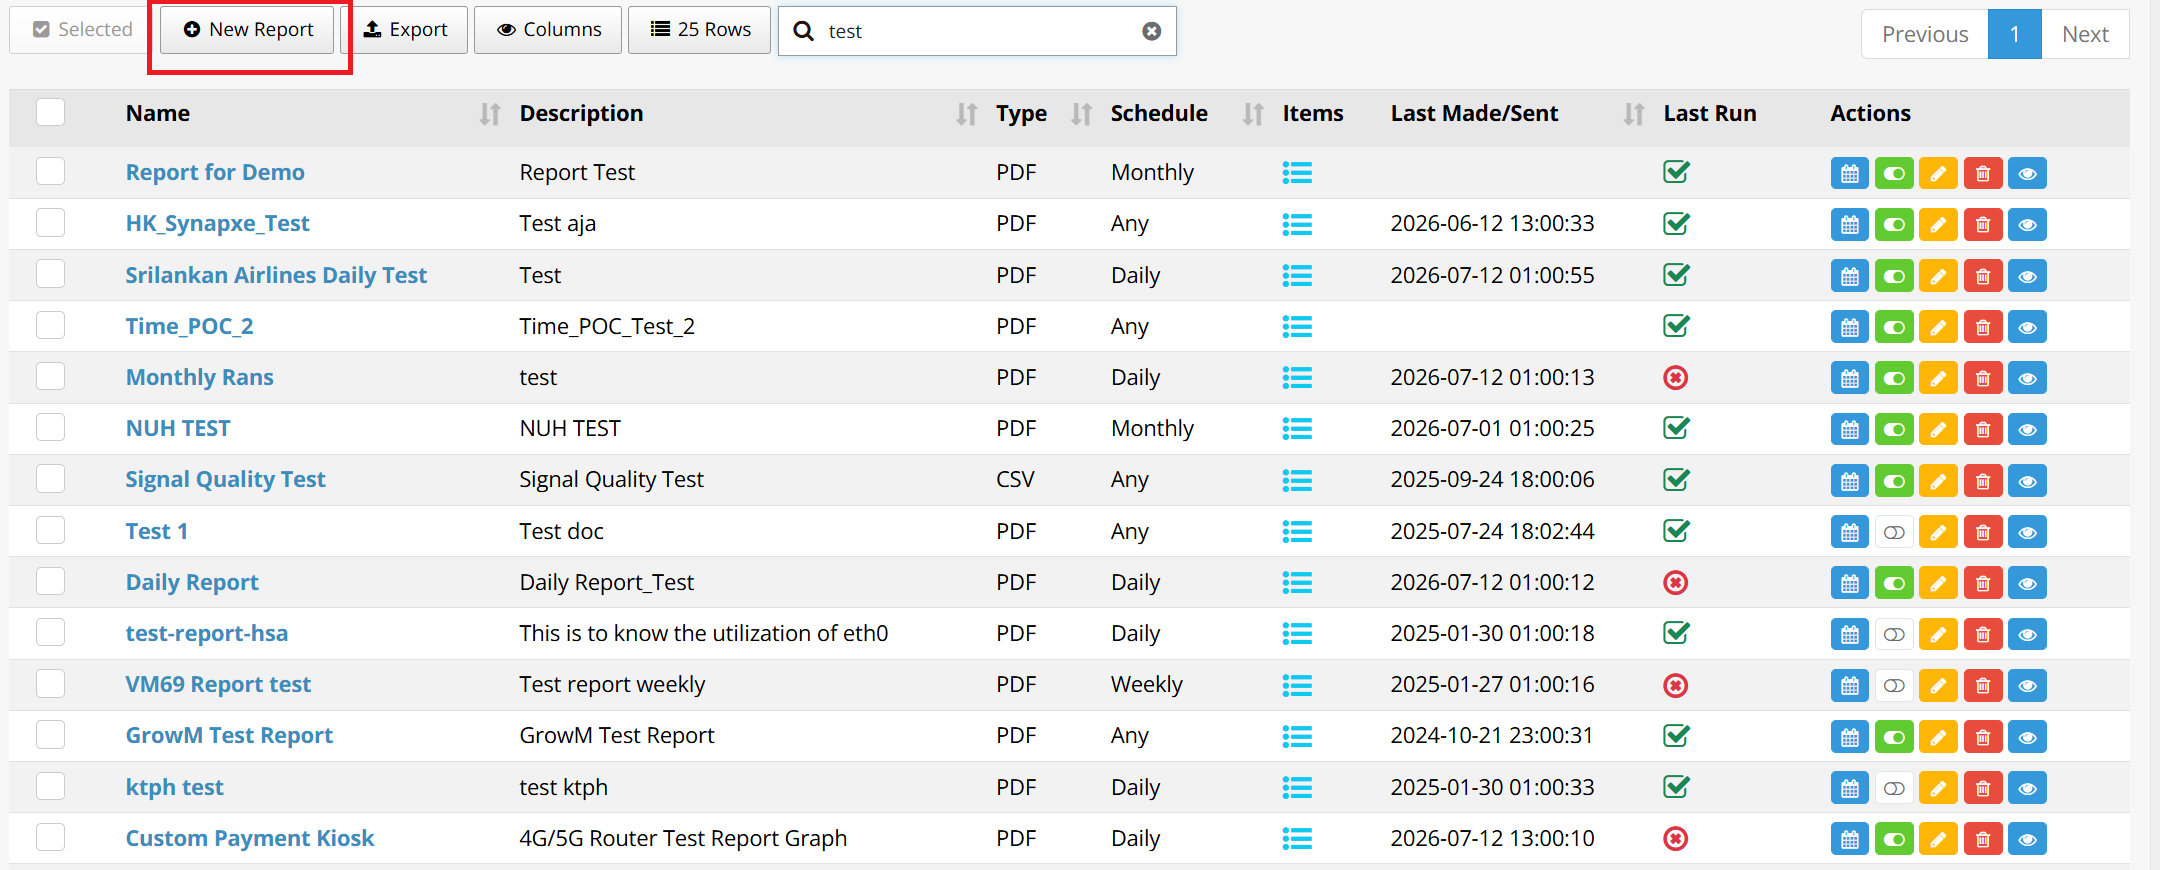View the Signal Quality Test report
The image size is (2160, 870).
[x=2027, y=480]
